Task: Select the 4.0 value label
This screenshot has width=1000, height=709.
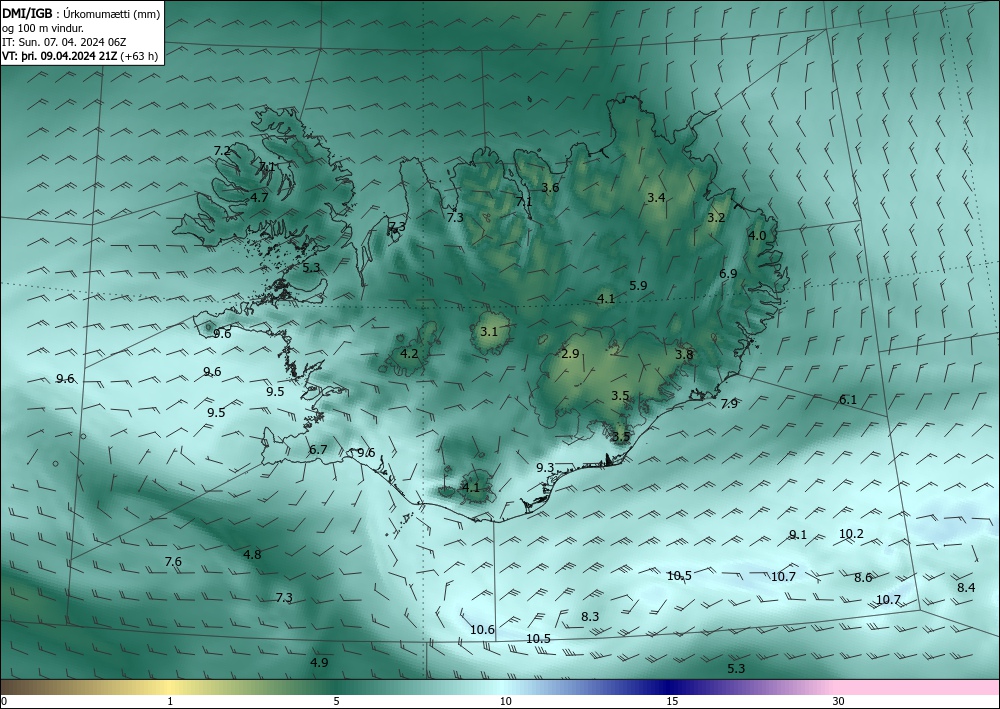Action: 757,236
